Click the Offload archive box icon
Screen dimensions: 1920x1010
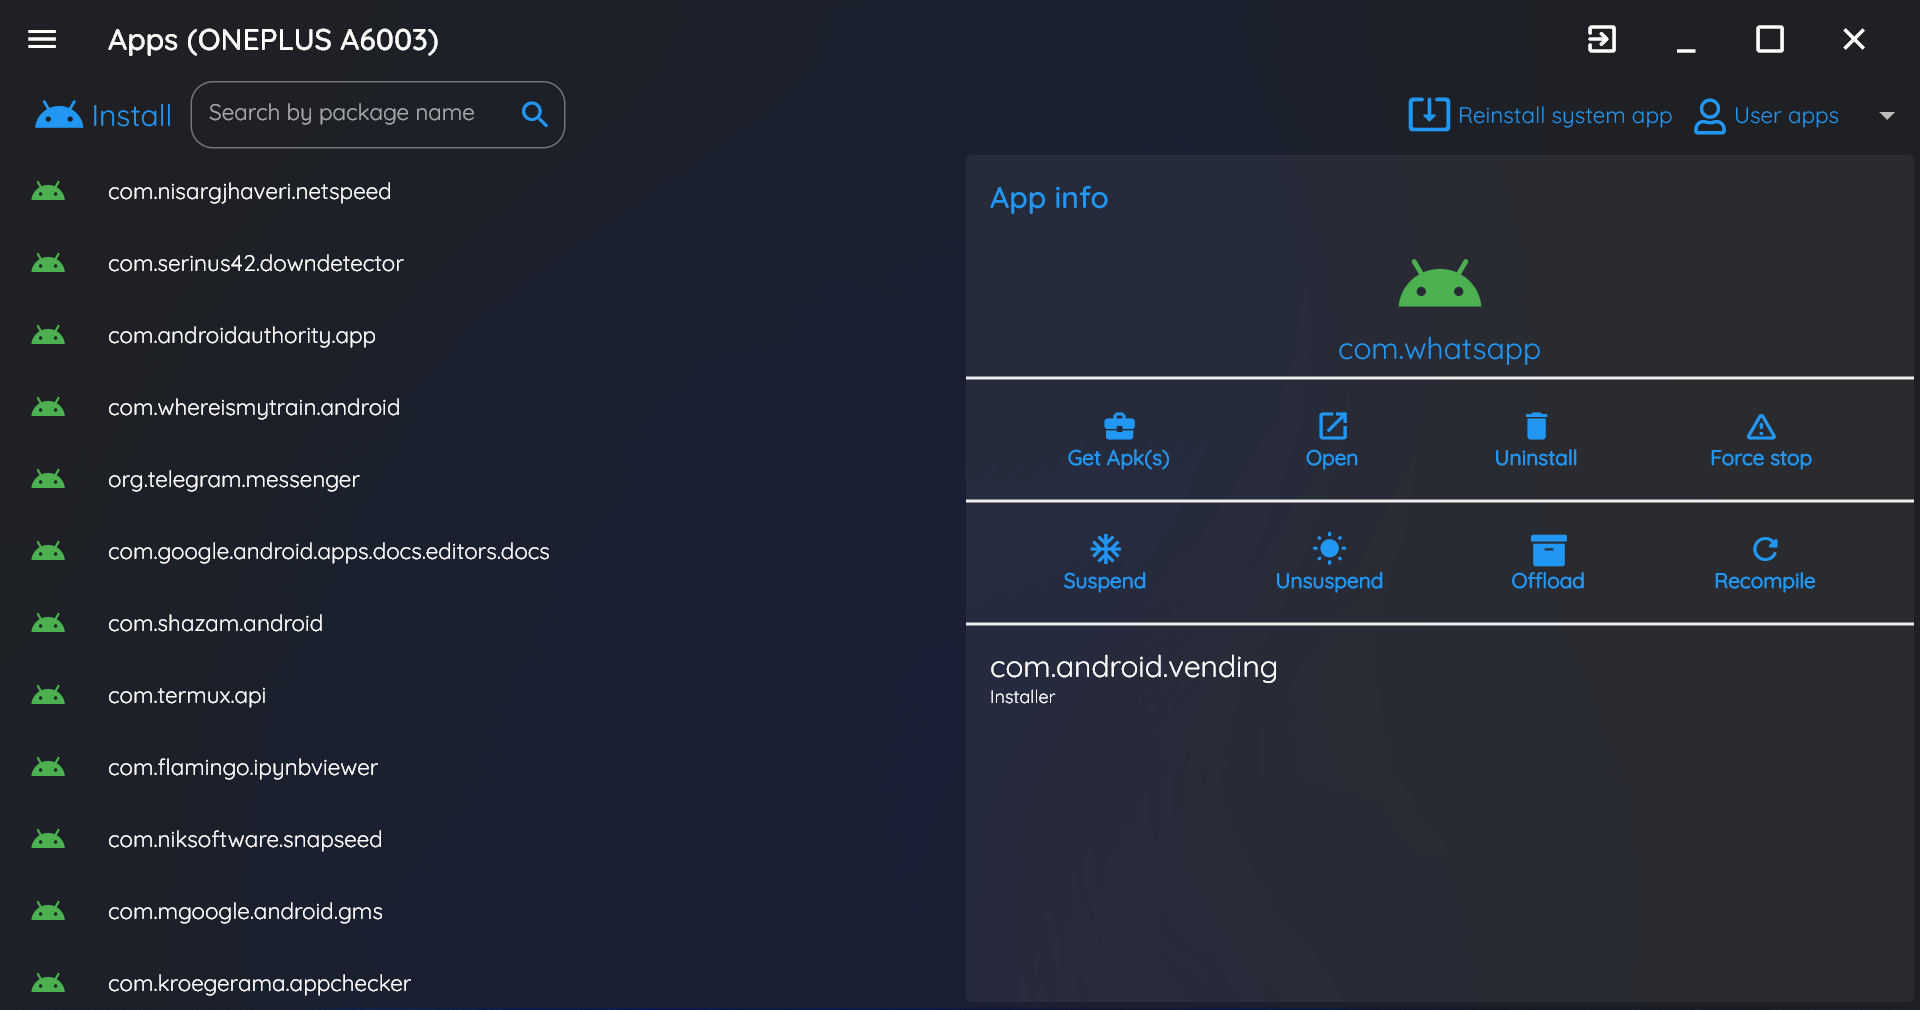point(1548,550)
